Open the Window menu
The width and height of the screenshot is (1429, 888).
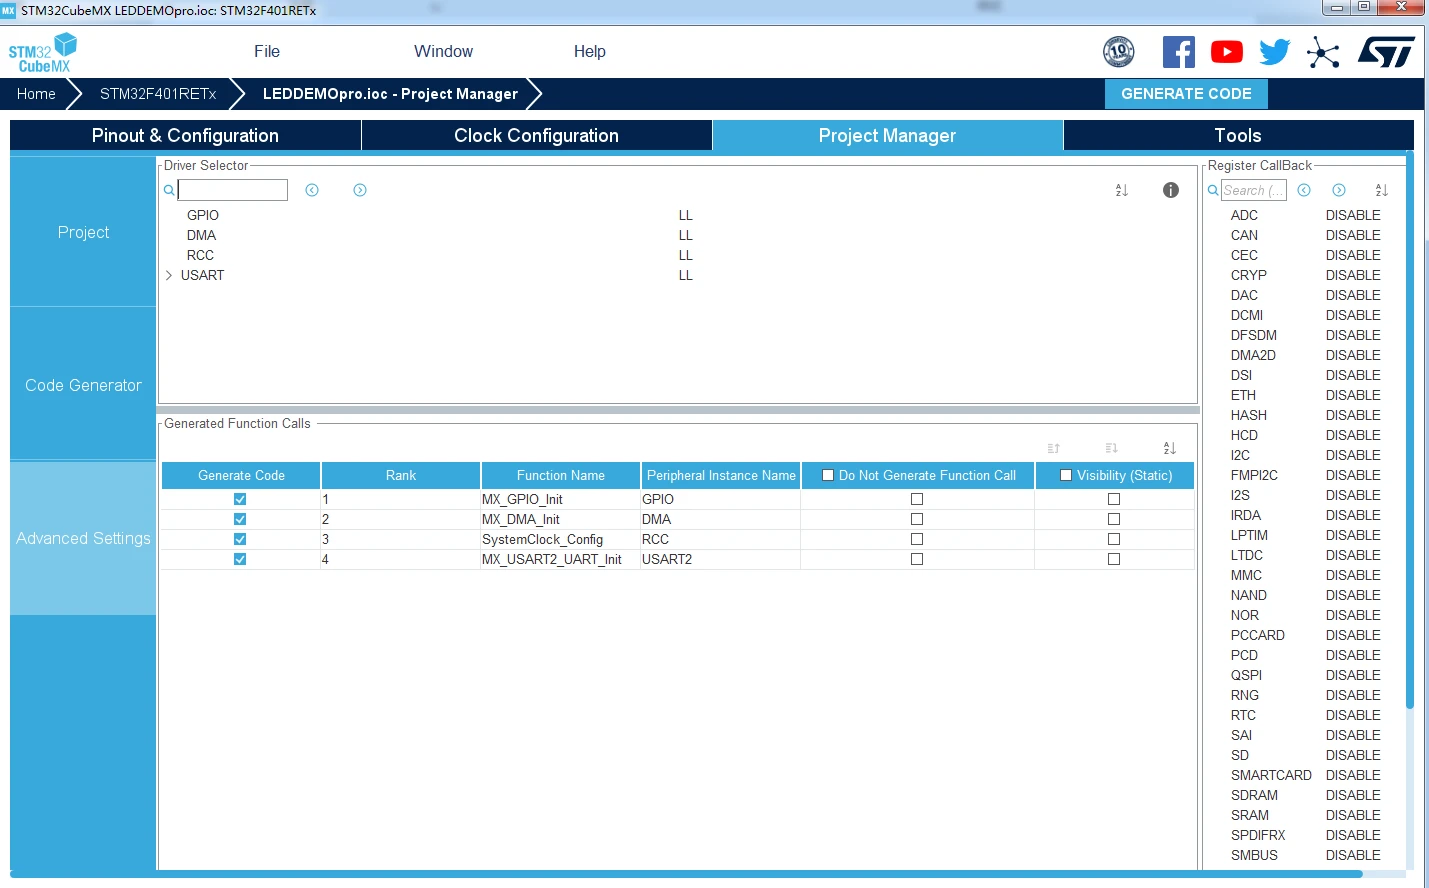coord(444,52)
